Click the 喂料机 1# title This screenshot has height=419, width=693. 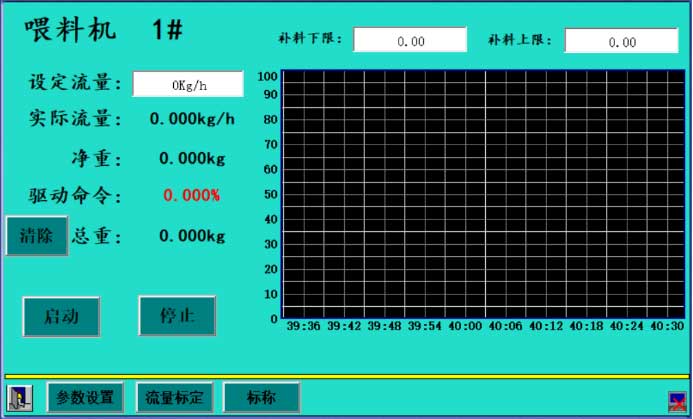(104, 30)
